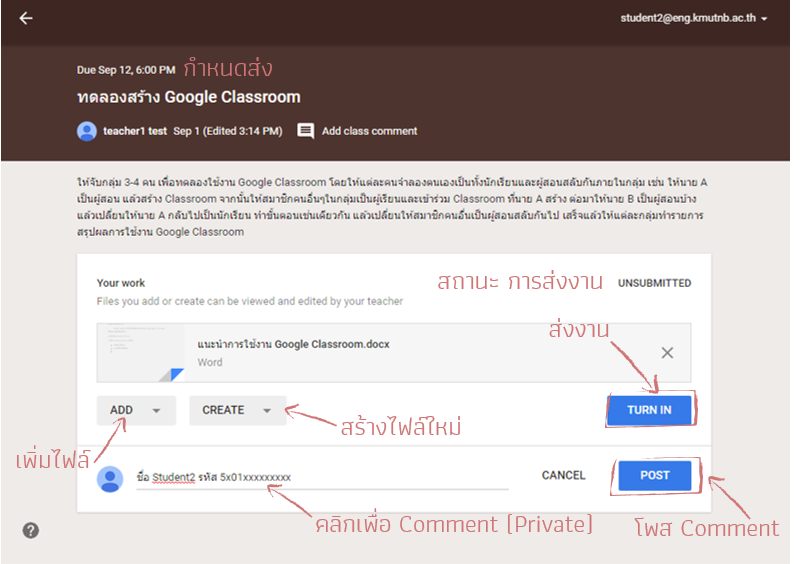Image resolution: width=807 pixels, height=564 pixels.
Task: Expand the ADD file dropdown
Action: tap(136, 410)
